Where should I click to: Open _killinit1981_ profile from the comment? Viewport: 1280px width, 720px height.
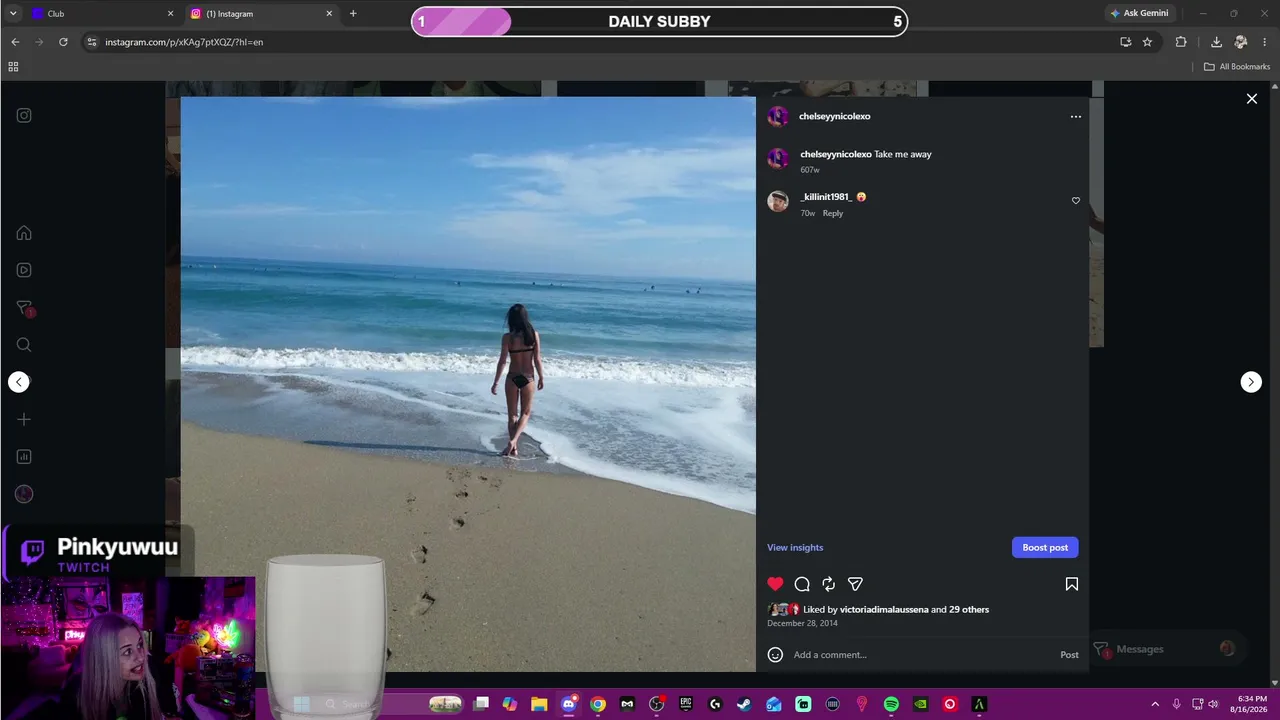pyautogui.click(x=826, y=197)
